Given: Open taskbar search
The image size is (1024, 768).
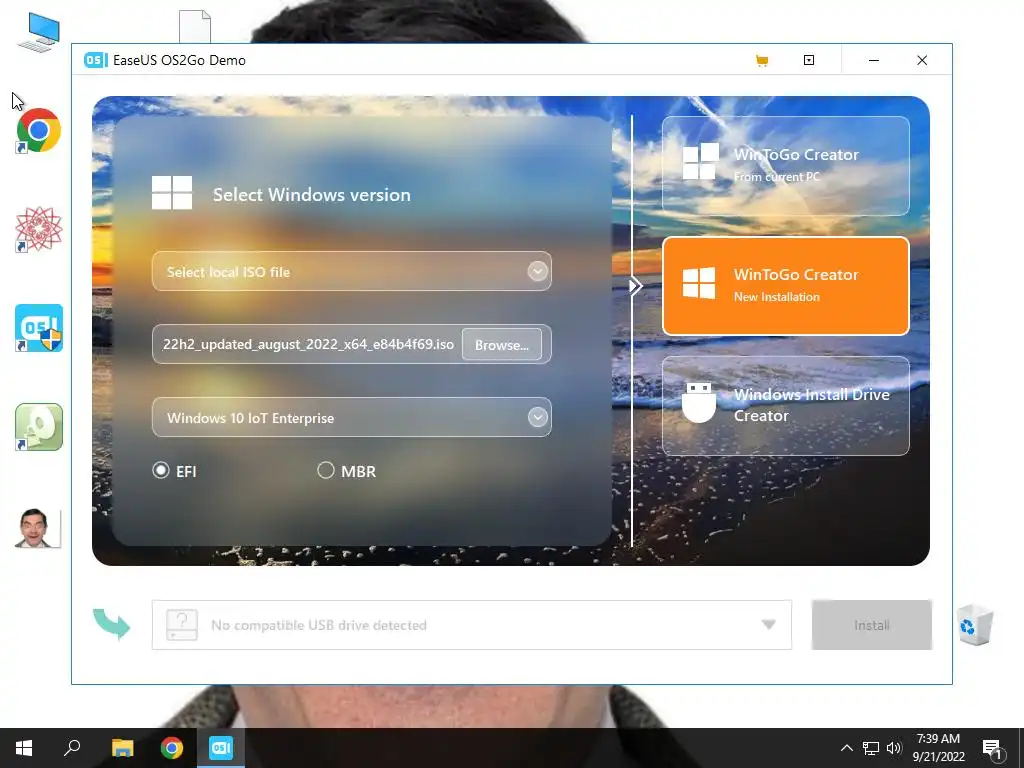Looking at the screenshot, I should (72, 748).
